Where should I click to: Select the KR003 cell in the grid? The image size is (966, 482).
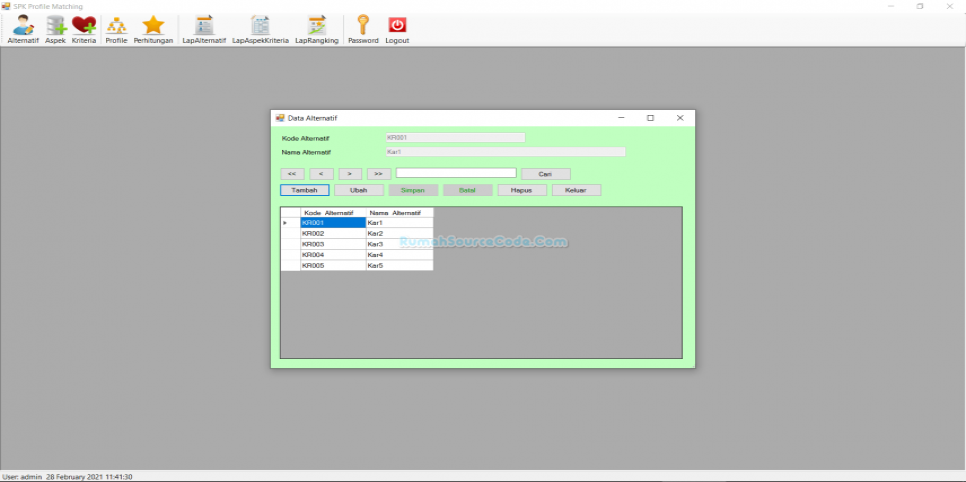tap(333, 244)
